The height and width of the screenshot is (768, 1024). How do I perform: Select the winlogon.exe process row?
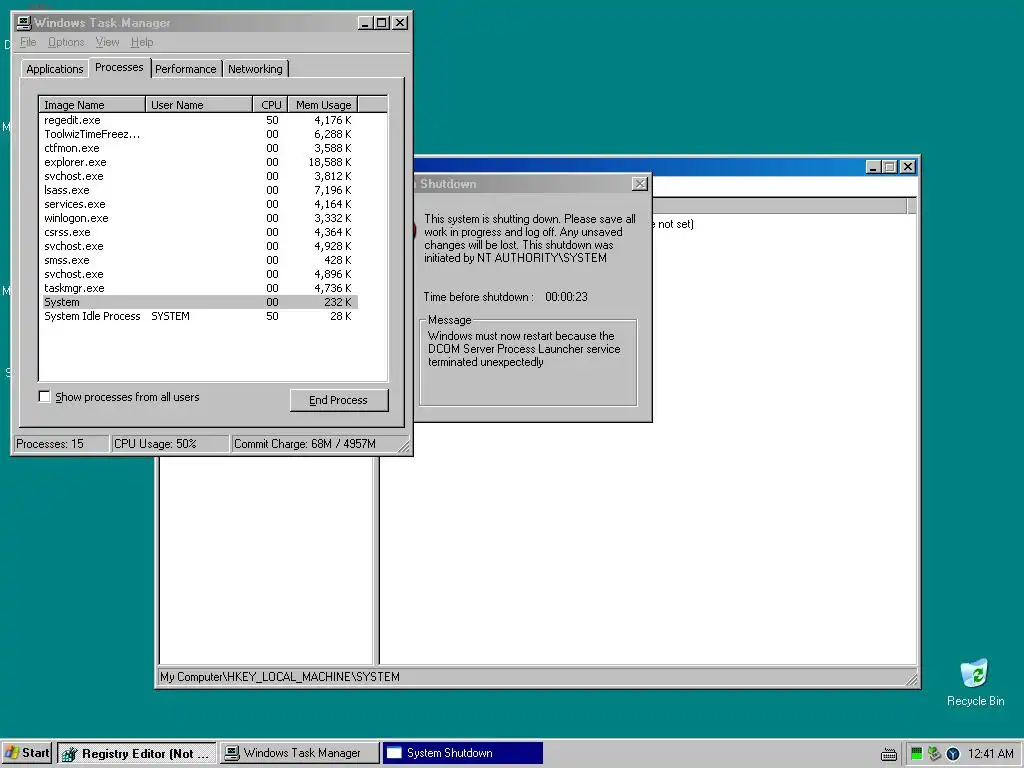coord(199,218)
